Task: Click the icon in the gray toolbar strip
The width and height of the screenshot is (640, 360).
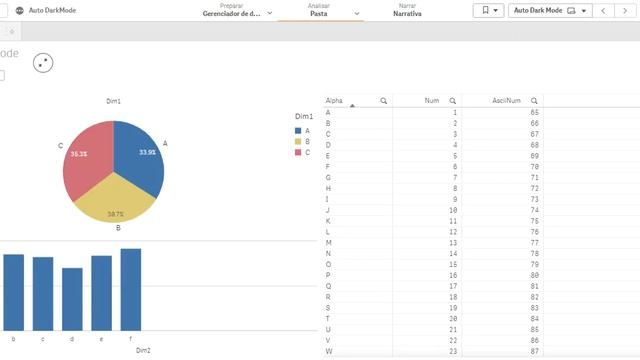Action: click(x=11, y=31)
